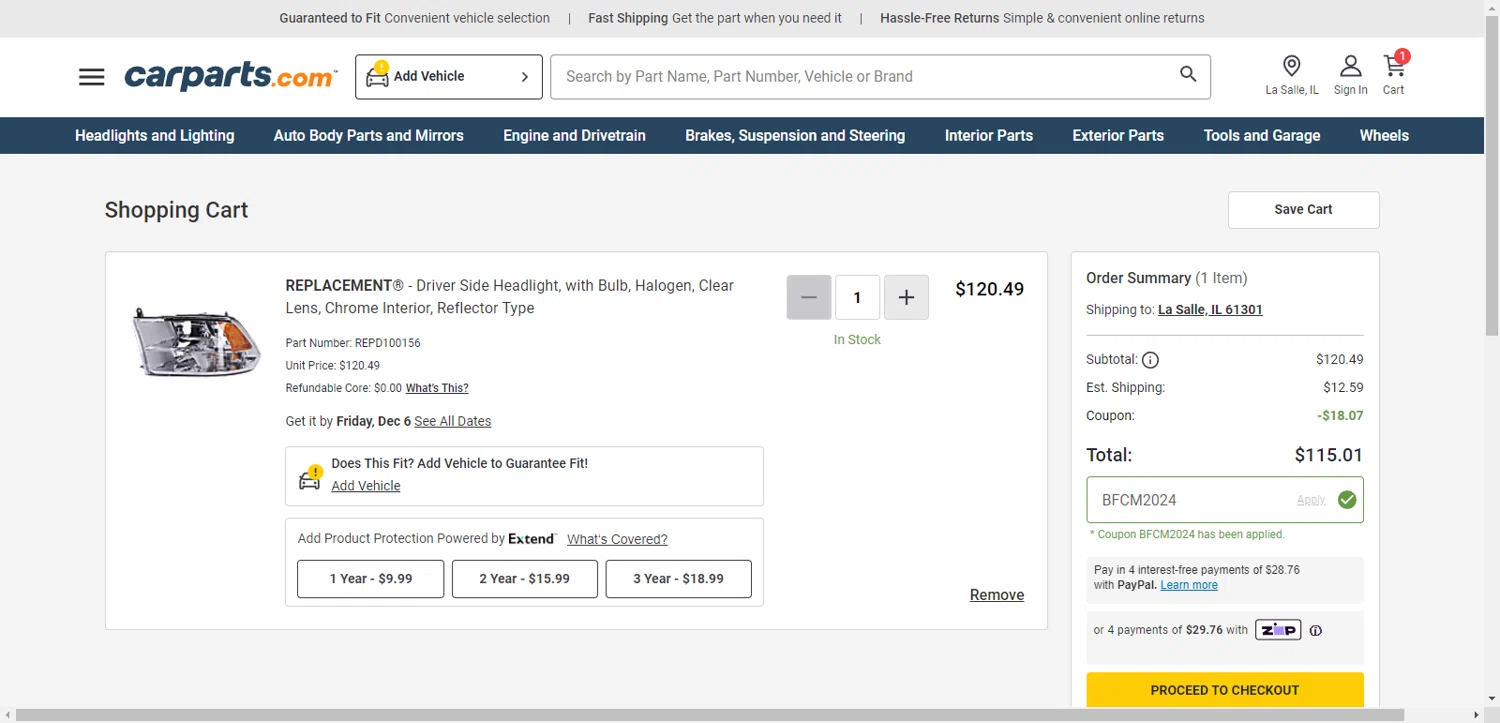Expand See All Dates delivery options

click(x=452, y=422)
